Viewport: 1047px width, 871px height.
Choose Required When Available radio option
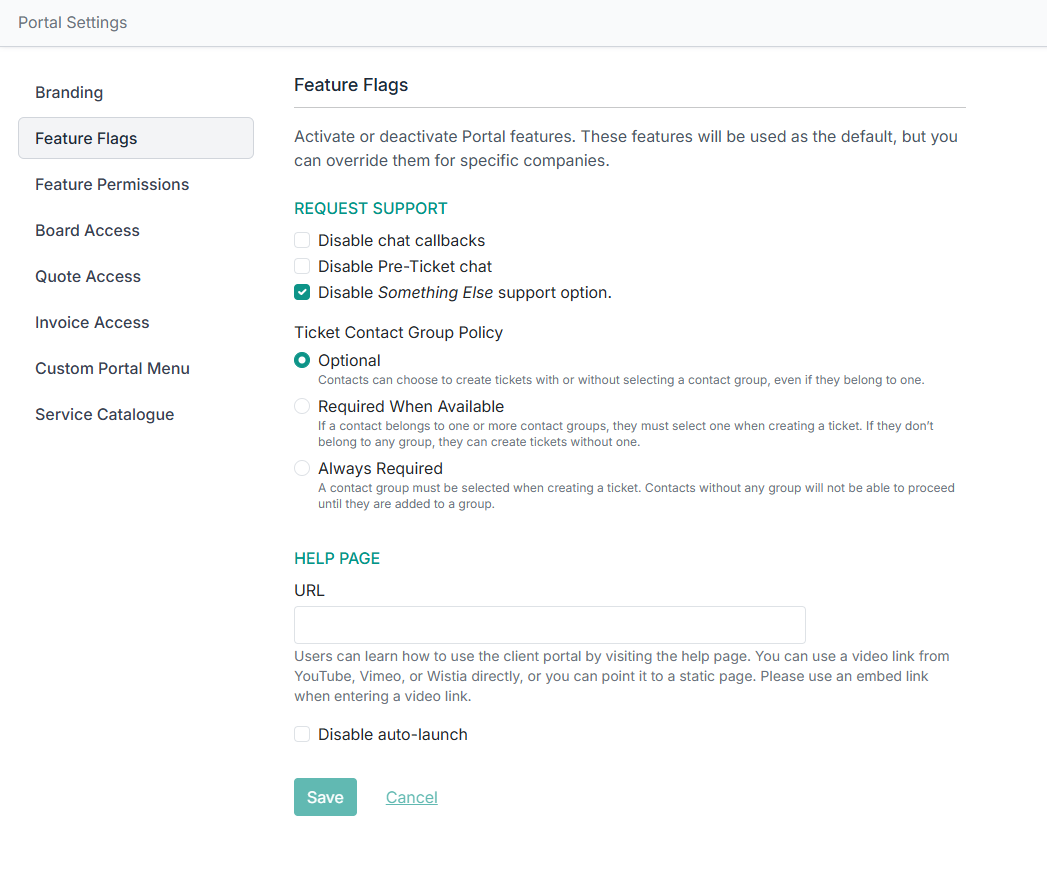tap(302, 407)
